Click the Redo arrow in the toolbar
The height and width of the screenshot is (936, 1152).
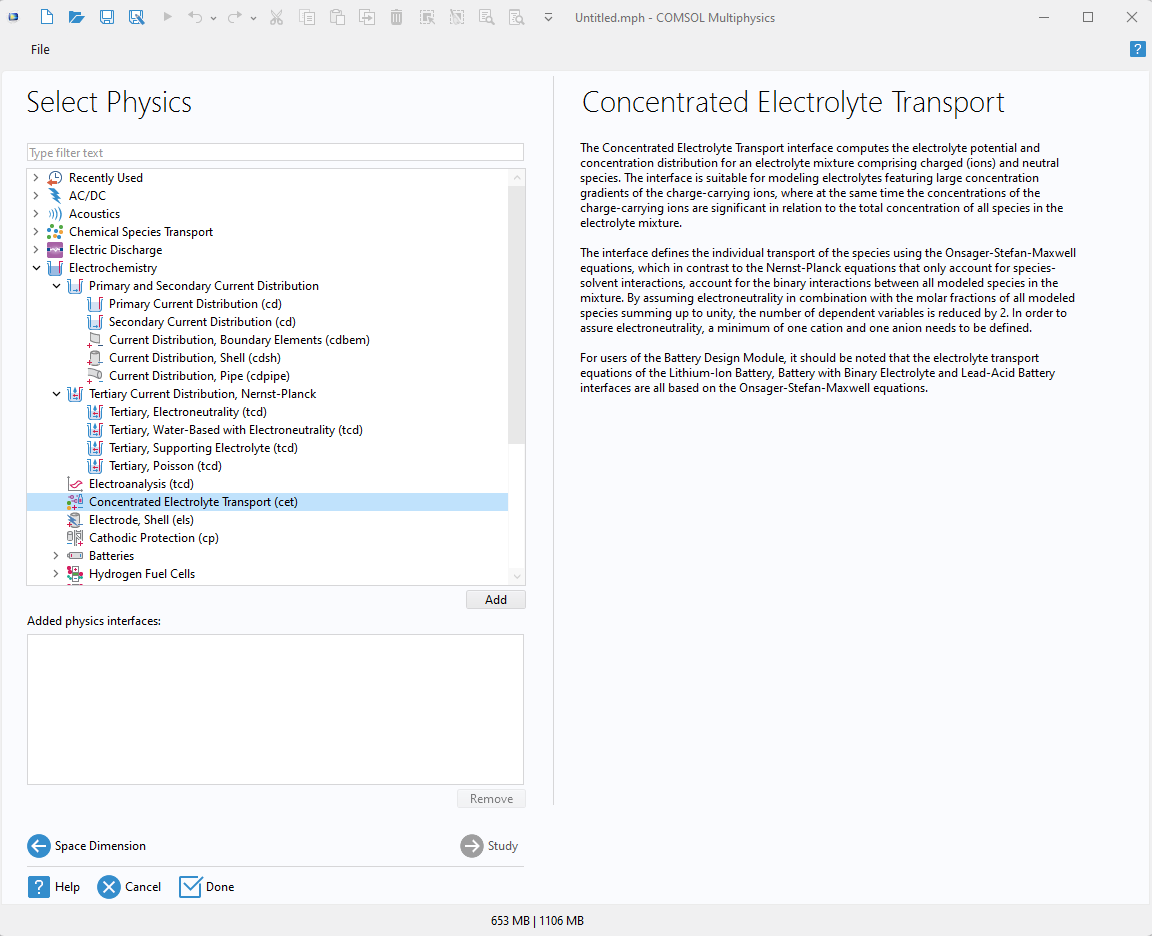point(234,17)
